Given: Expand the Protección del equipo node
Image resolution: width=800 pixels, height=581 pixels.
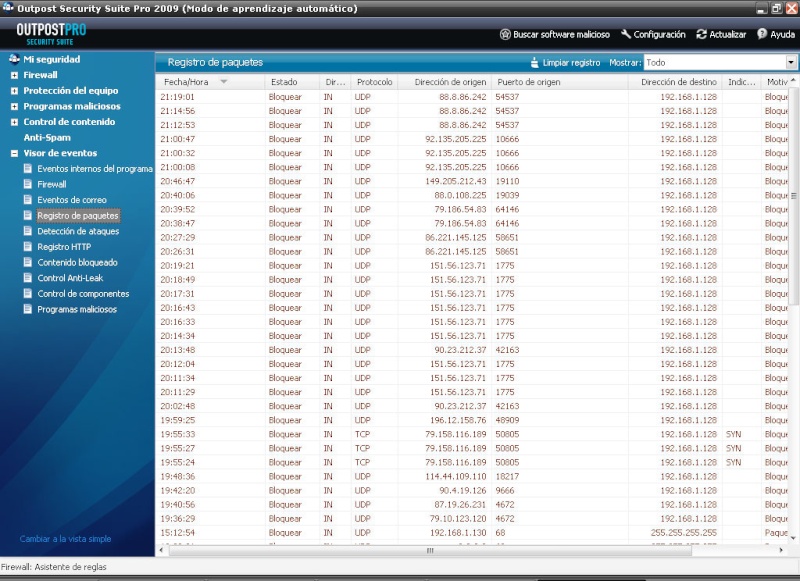Looking at the screenshot, I should coord(14,91).
